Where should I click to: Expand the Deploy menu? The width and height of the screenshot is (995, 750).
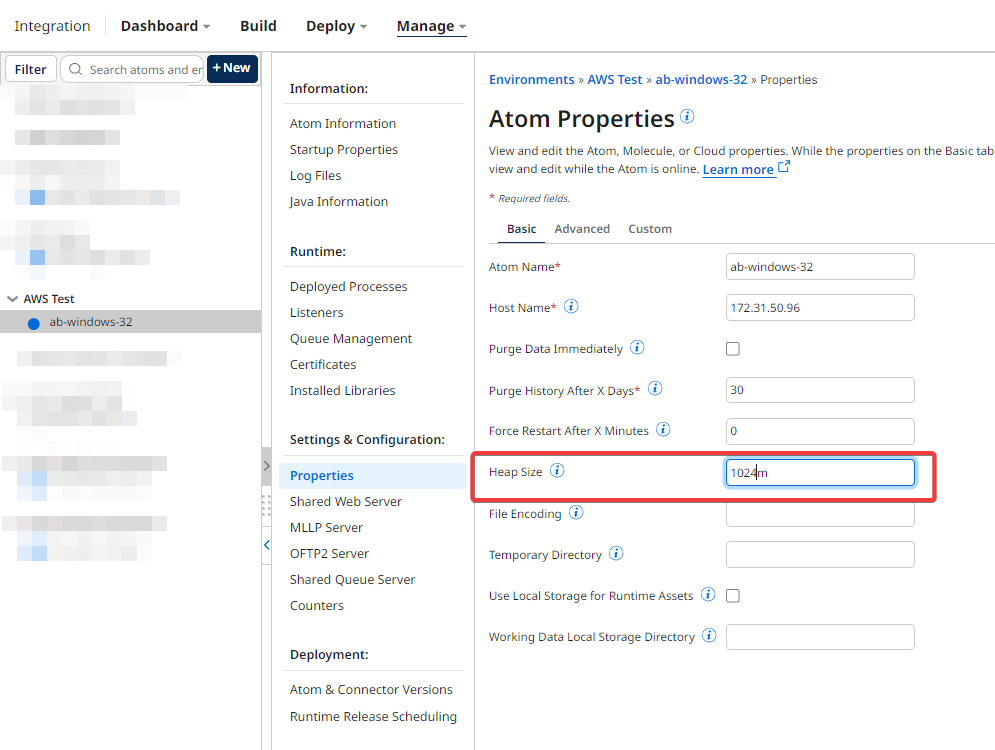pos(336,26)
